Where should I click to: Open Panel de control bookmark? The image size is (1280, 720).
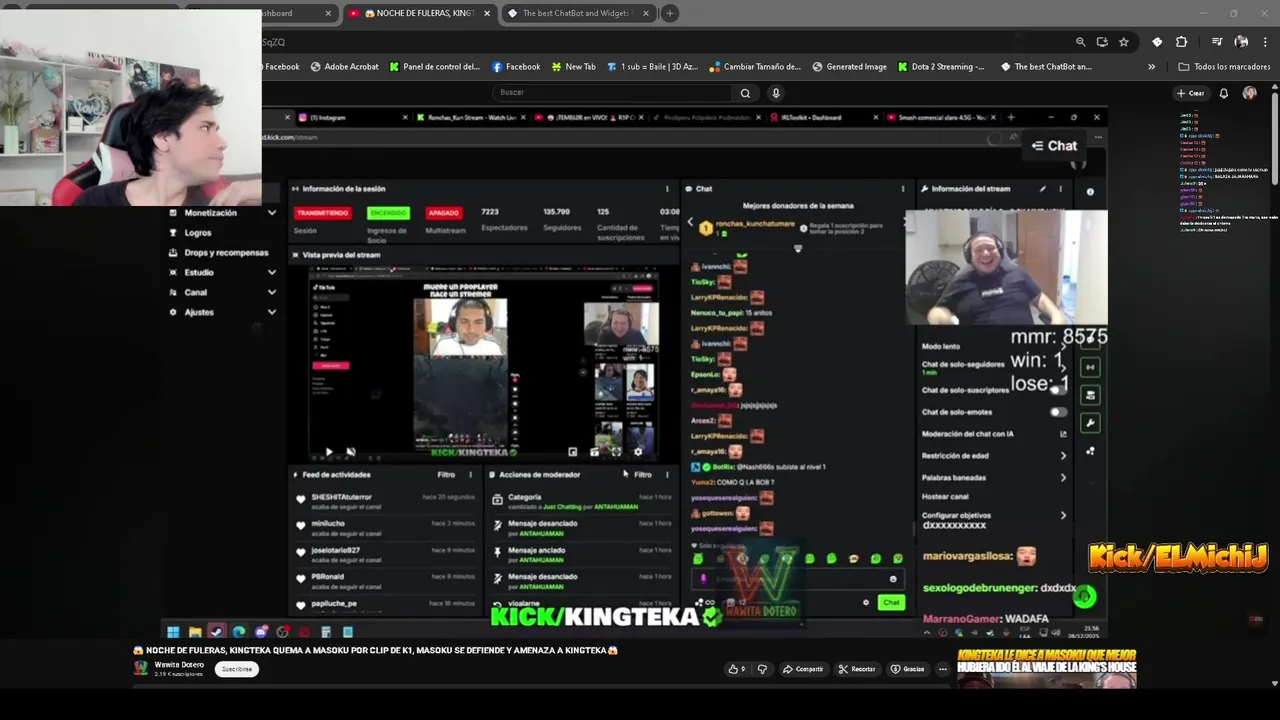tap(435, 67)
